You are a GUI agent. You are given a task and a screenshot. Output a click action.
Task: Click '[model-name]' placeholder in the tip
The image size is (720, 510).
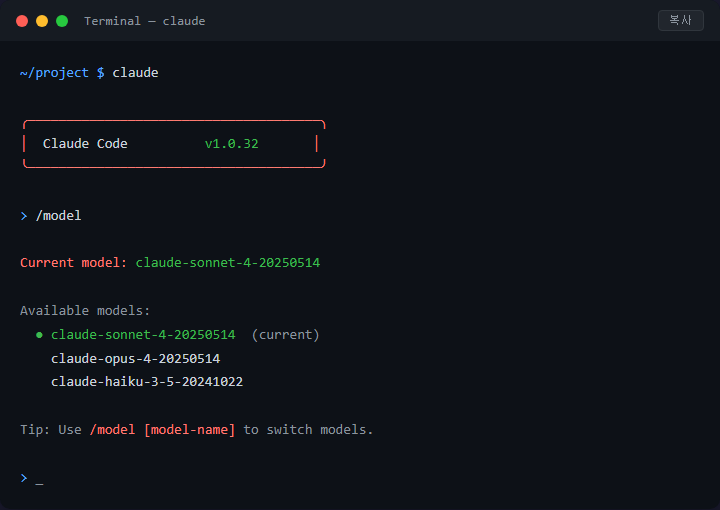click(190, 430)
